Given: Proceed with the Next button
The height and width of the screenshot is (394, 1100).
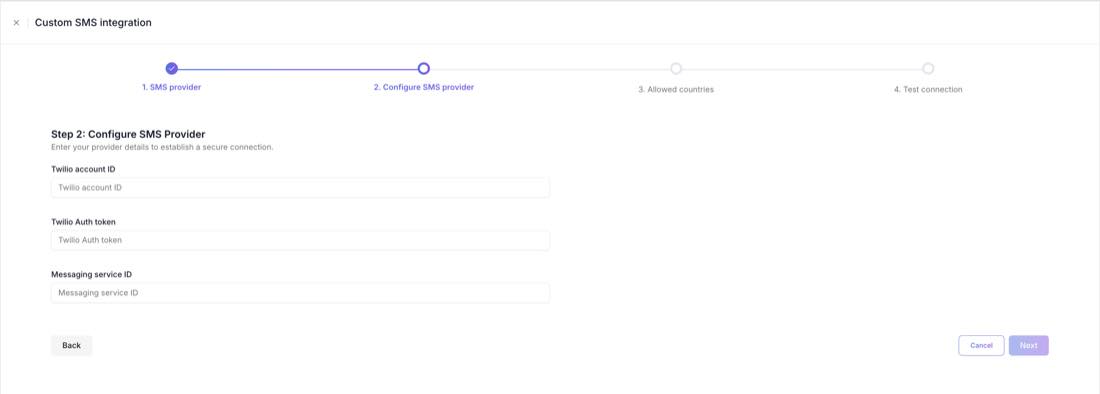Looking at the screenshot, I should (x=1028, y=346).
